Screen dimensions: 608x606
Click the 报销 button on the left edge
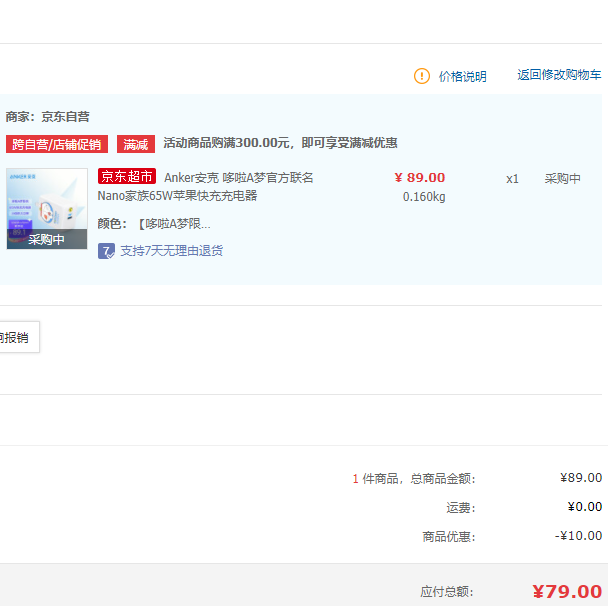(x=19, y=337)
